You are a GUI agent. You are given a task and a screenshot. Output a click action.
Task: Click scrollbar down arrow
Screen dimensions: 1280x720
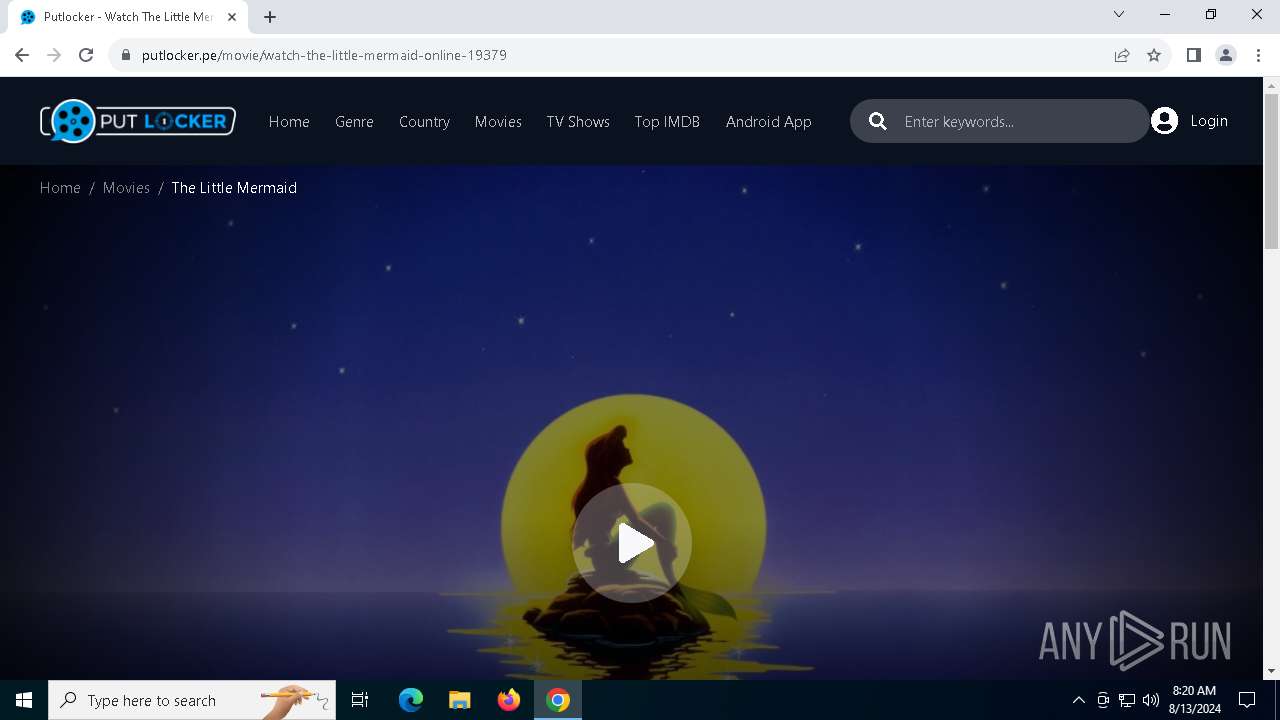coord(1271,671)
